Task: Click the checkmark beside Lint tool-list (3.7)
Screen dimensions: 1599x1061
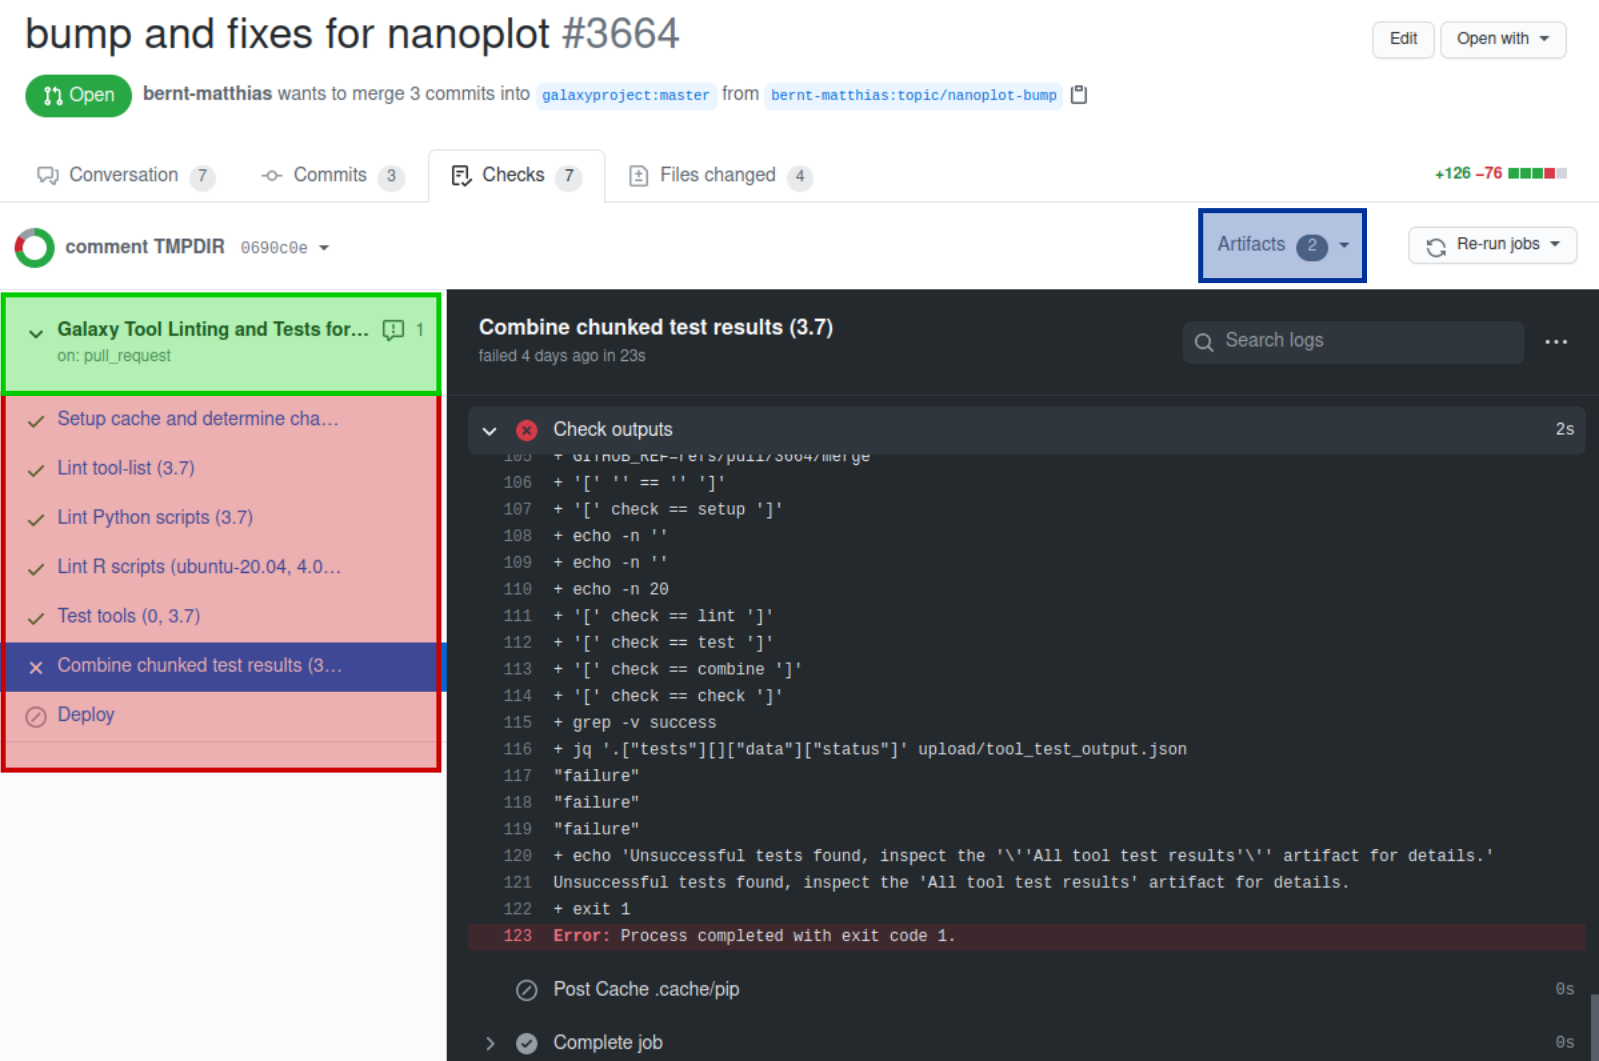Action: click(x=36, y=470)
